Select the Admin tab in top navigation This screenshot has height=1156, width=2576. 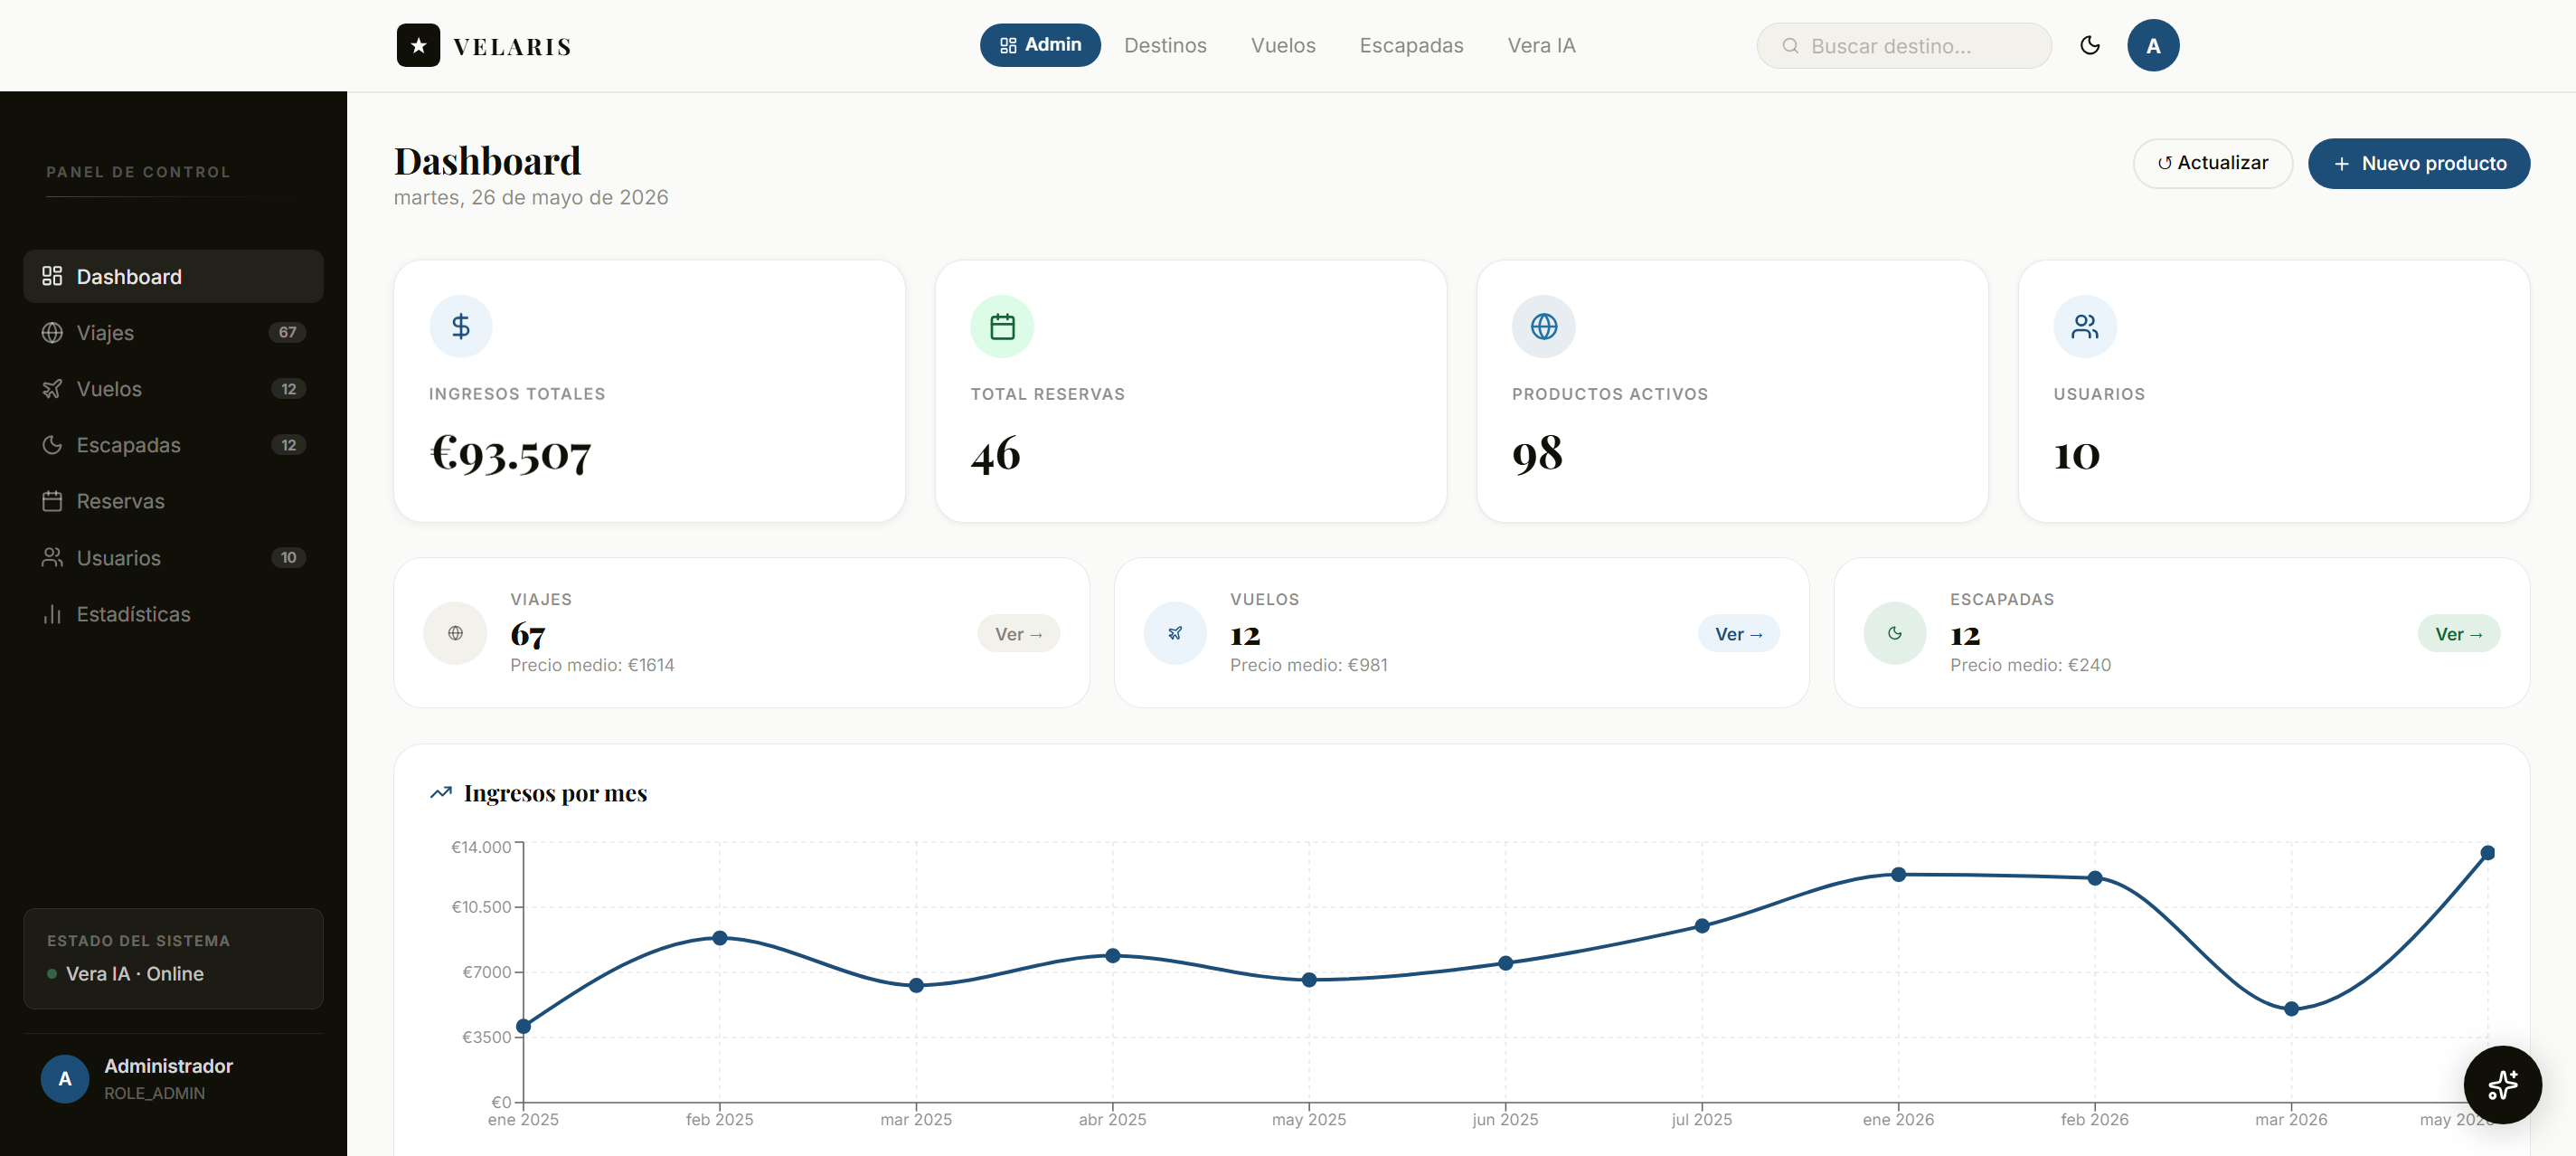(1040, 45)
